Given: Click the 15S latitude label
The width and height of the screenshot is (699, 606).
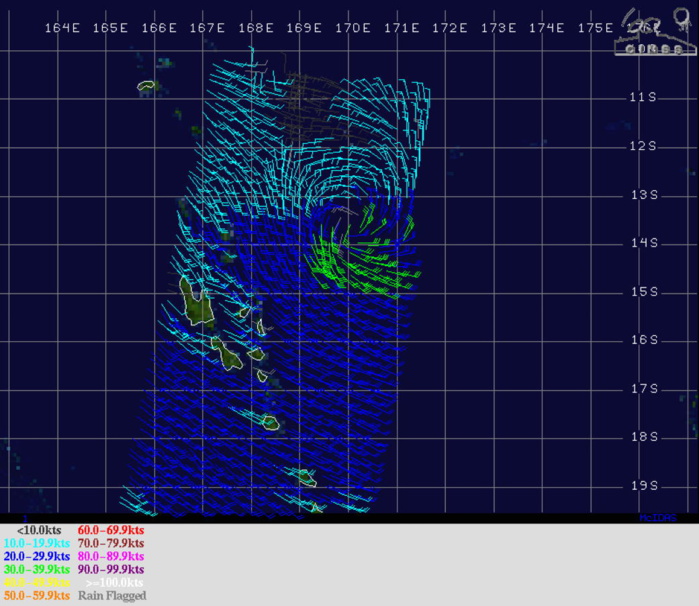Looking at the screenshot, I should (643, 292).
